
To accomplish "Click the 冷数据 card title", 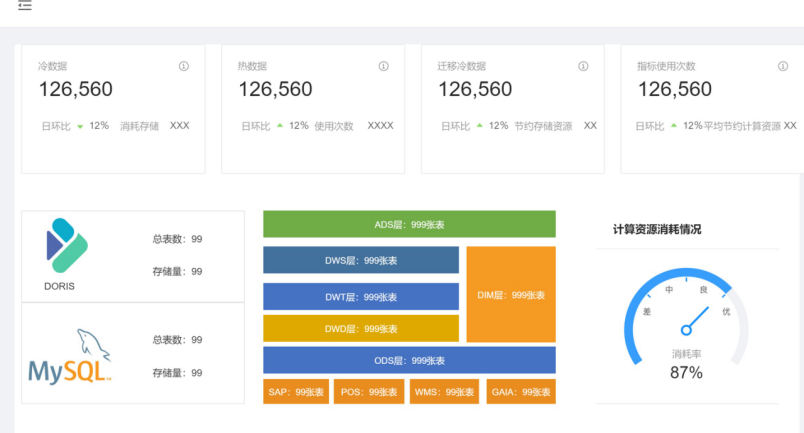I will pyautogui.click(x=52, y=66).
